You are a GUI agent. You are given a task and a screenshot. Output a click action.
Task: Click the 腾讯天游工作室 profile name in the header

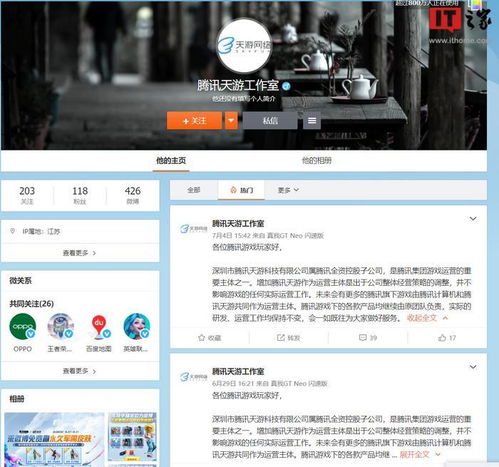coord(238,86)
